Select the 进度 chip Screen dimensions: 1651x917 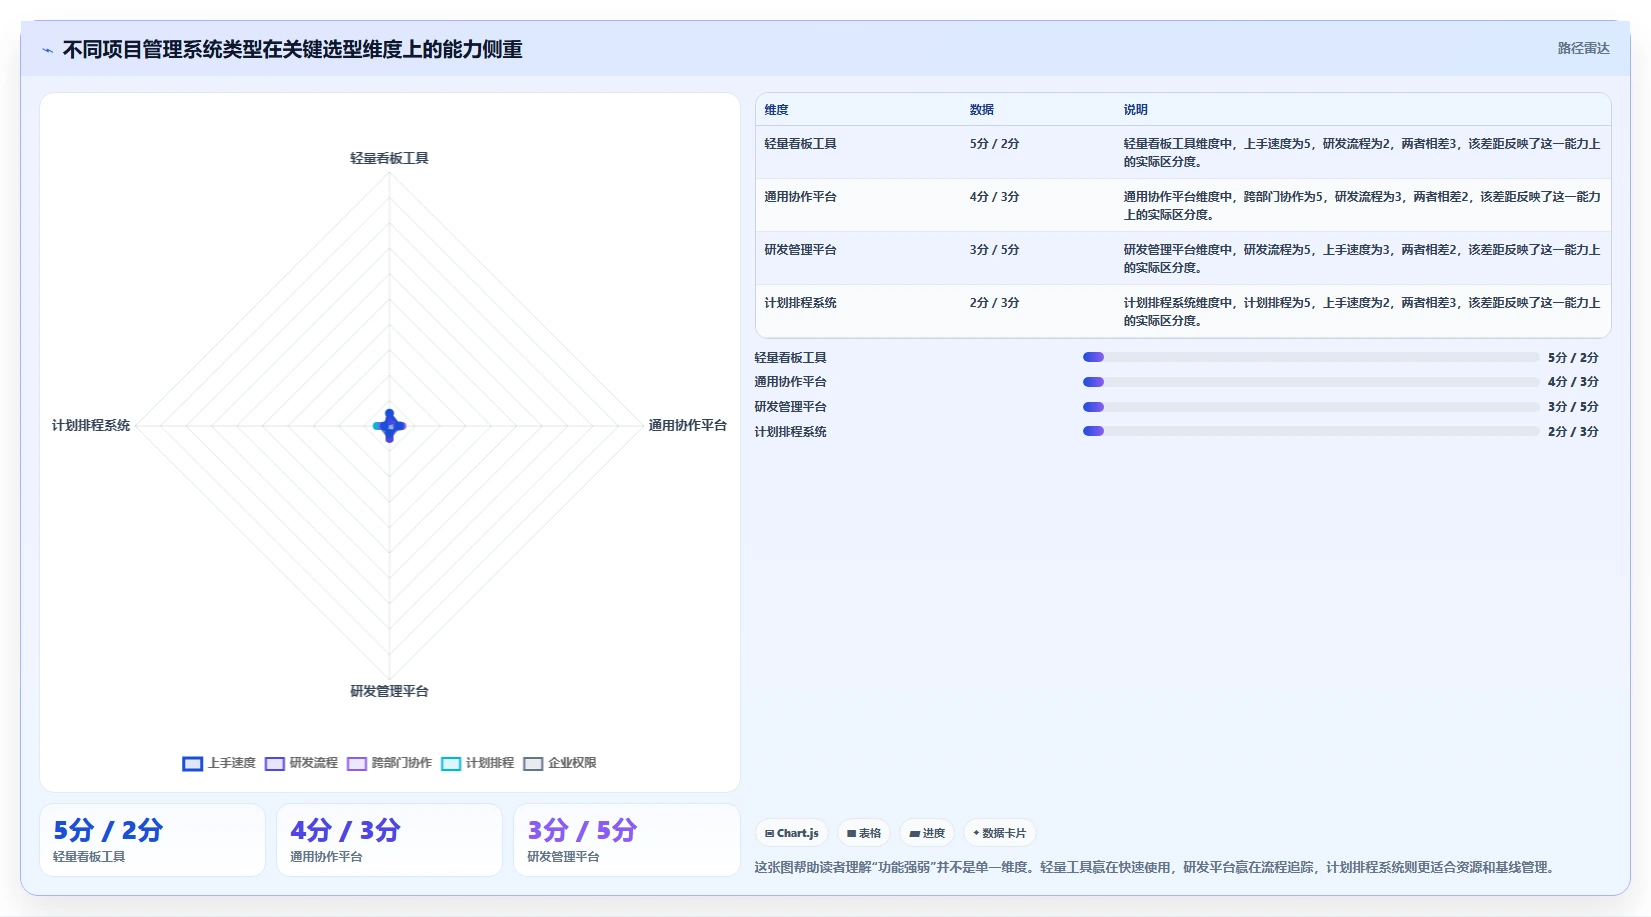(x=926, y=833)
